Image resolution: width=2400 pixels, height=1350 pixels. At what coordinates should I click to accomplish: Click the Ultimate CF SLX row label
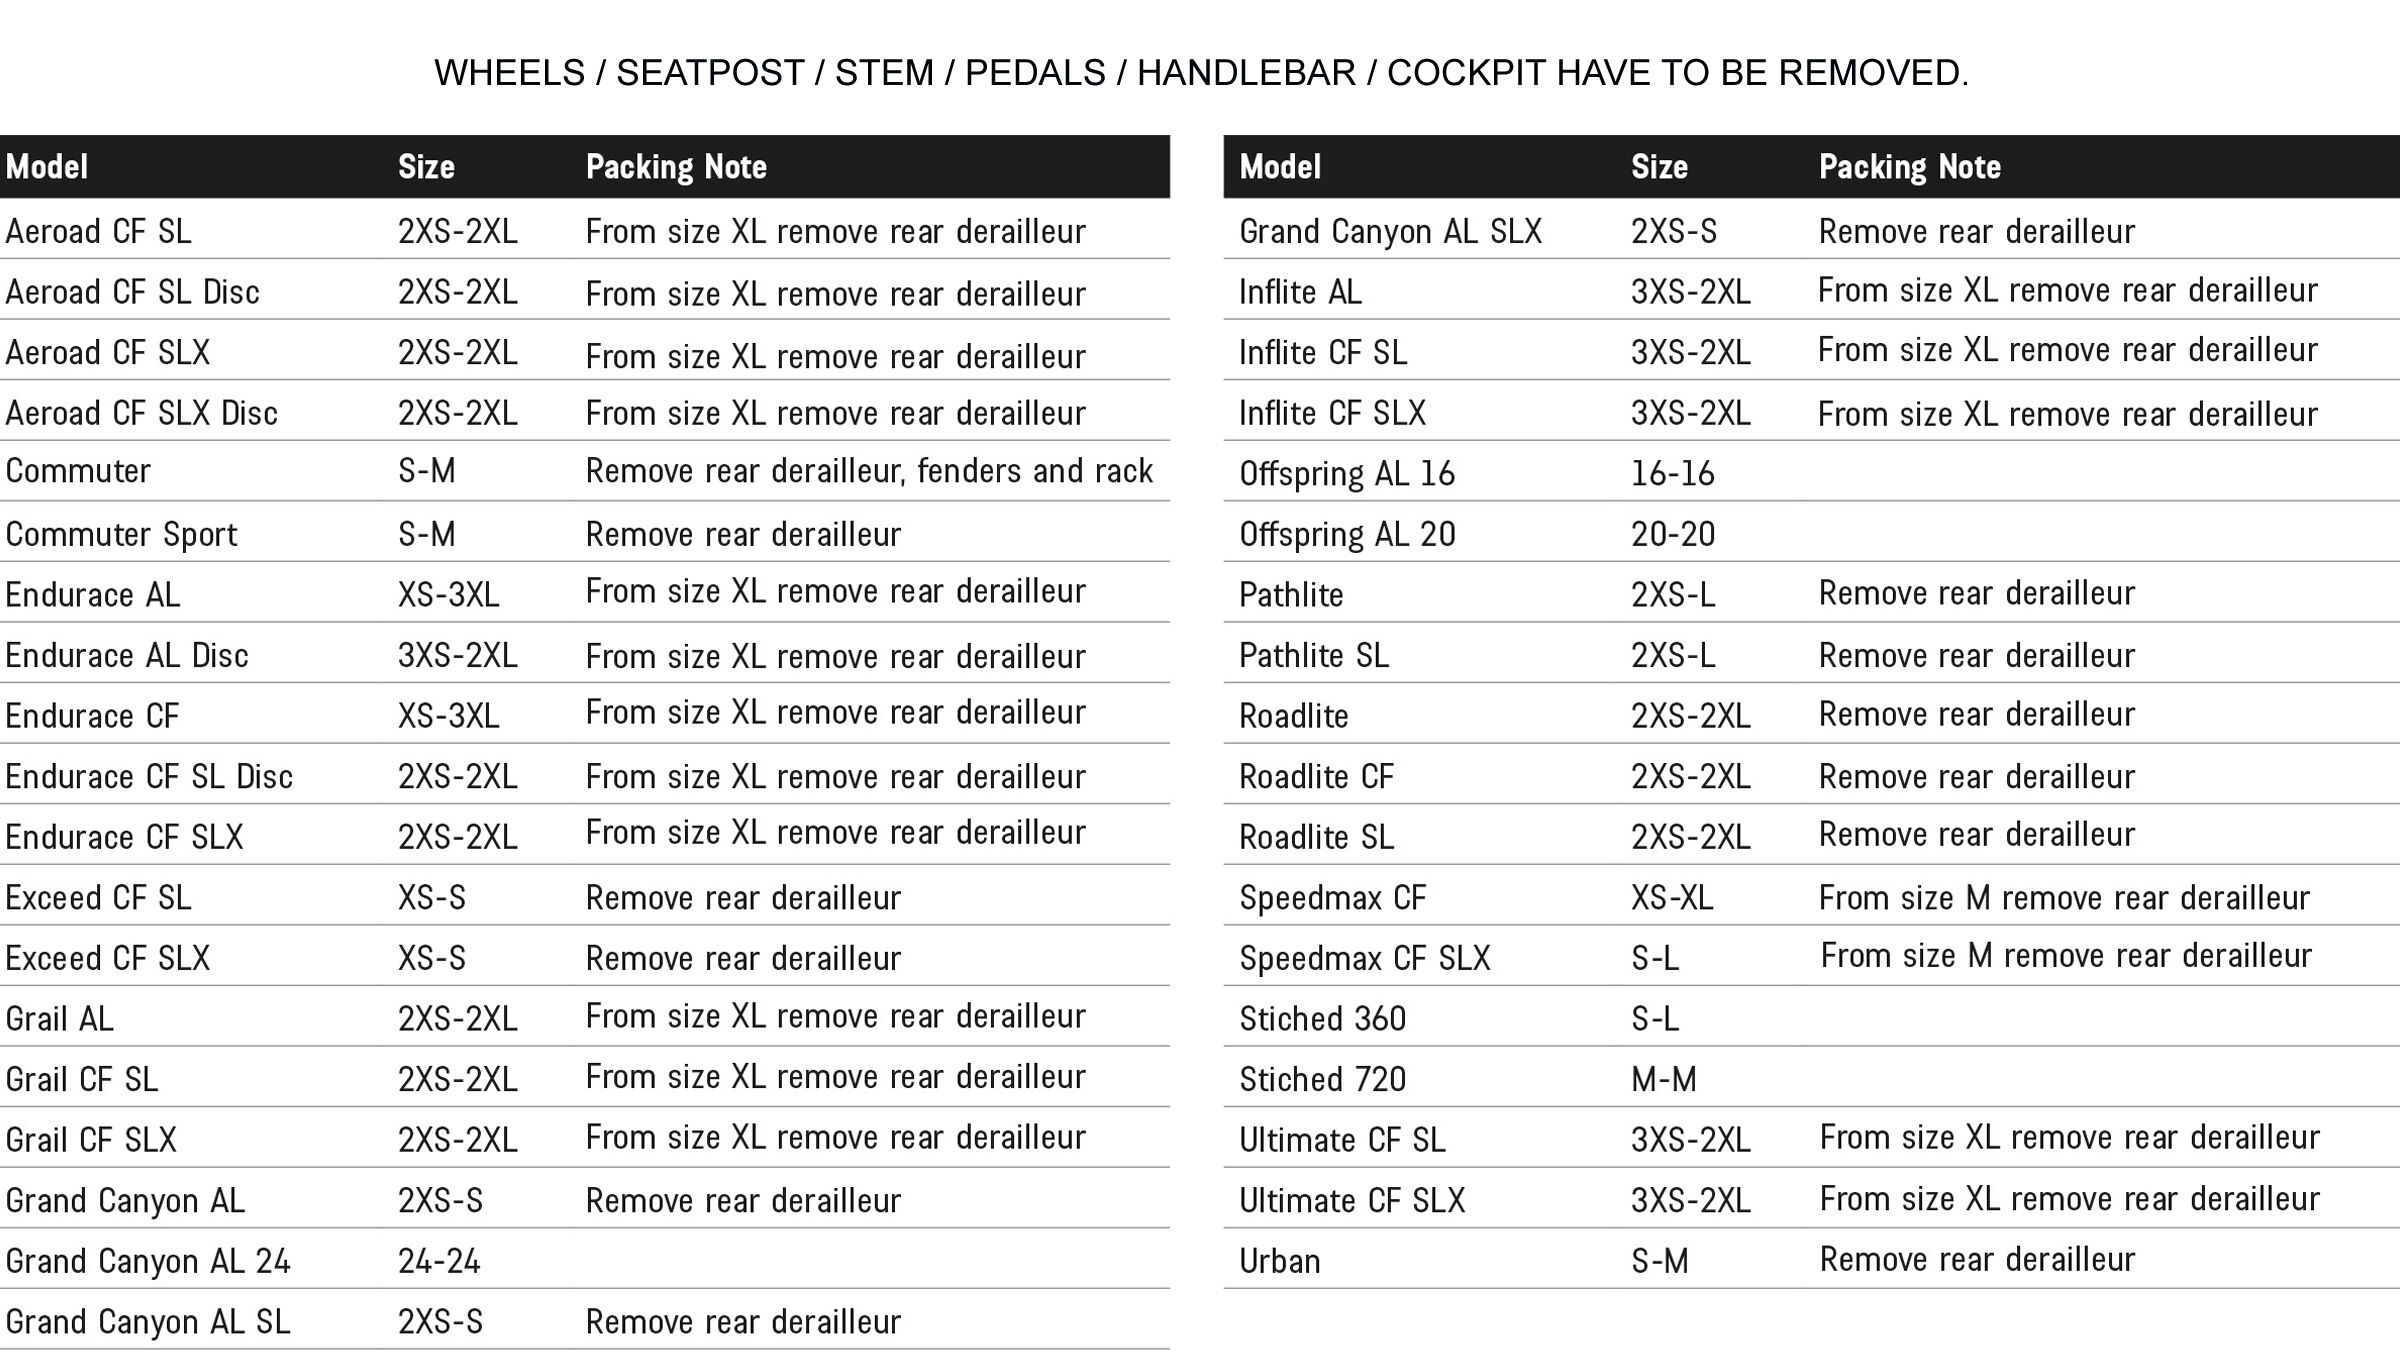pos(1351,1201)
